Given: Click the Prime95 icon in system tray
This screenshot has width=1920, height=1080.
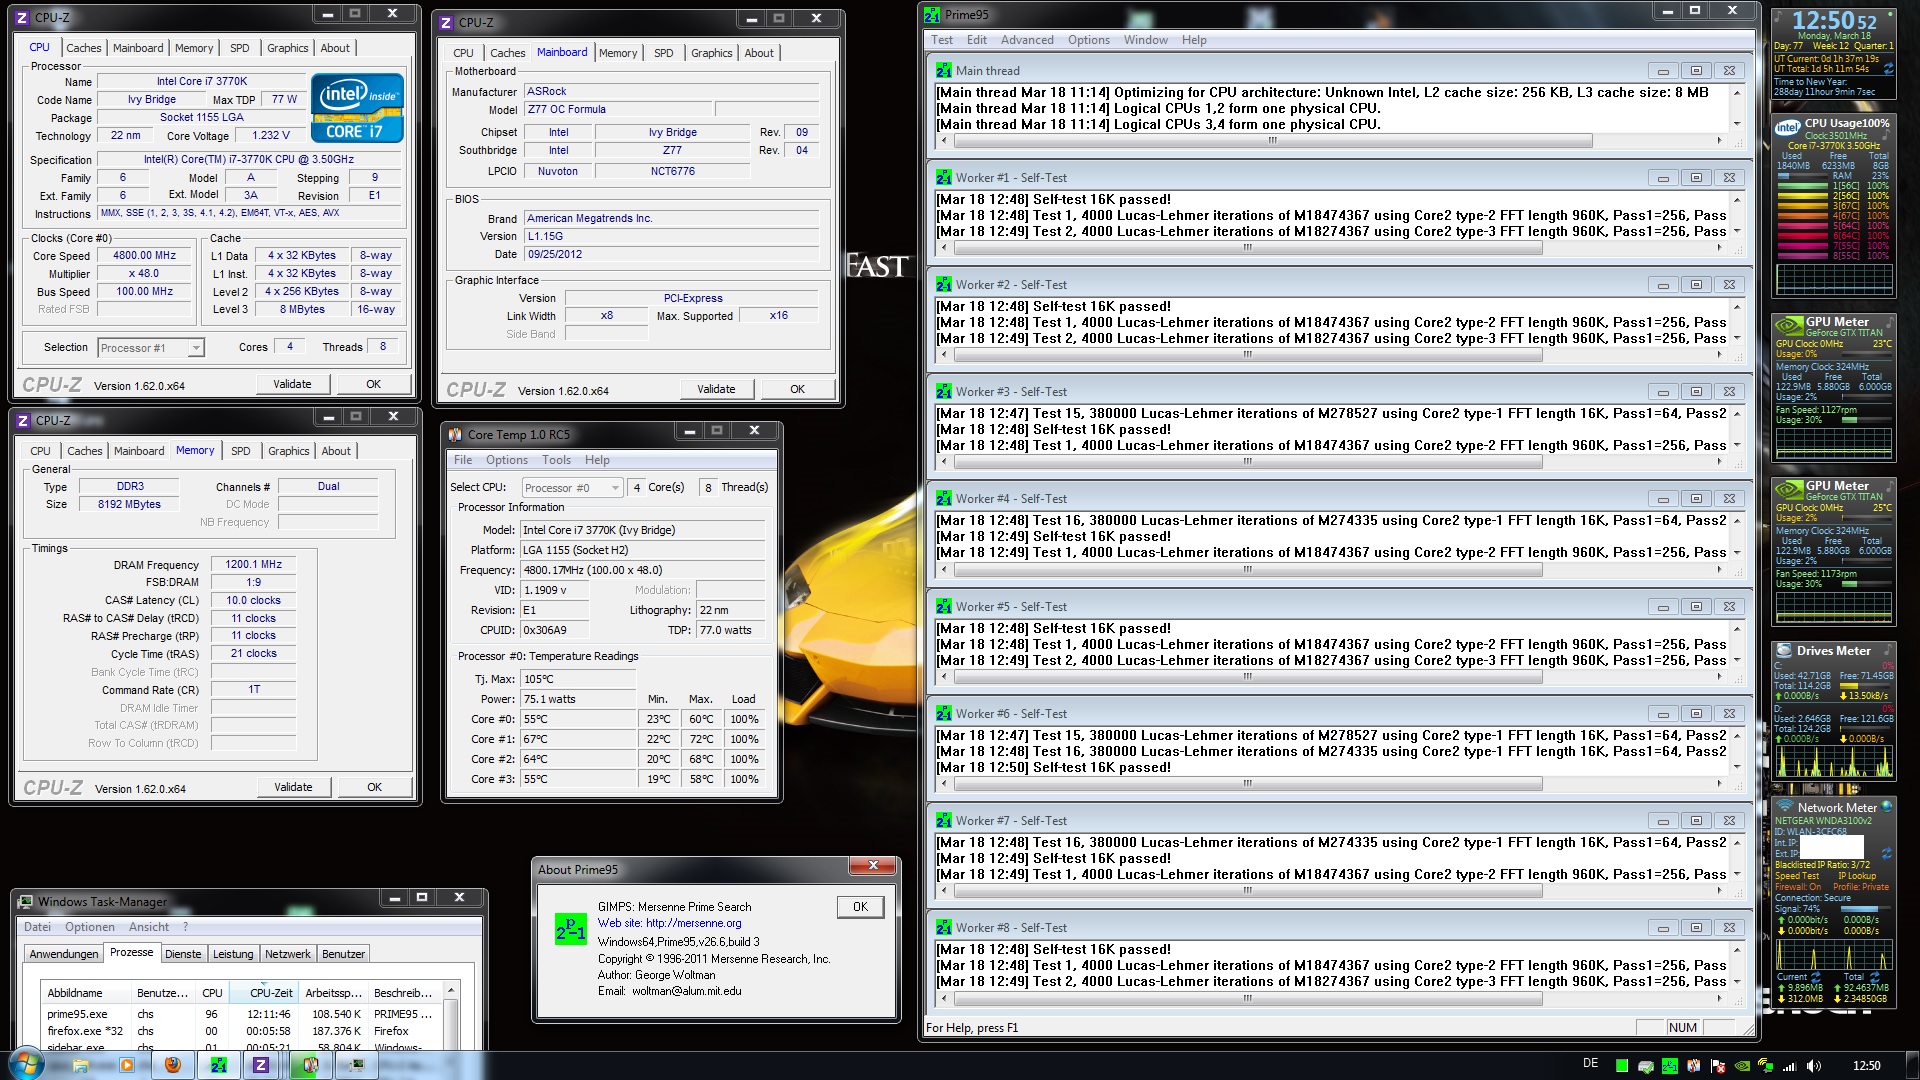Looking at the screenshot, I should (1669, 1066).
